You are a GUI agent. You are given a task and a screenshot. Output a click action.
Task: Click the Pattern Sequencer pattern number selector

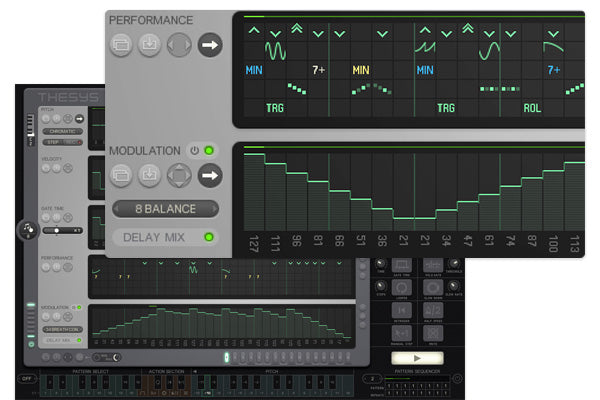372,379
